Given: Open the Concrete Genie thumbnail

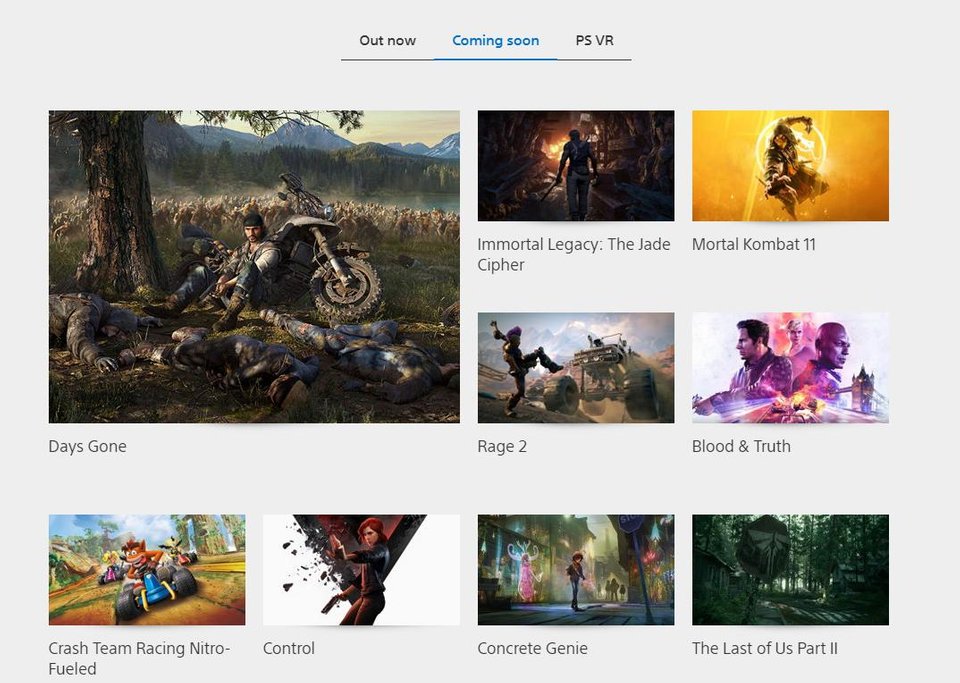Looking at the screenshot, I should 575,569.
